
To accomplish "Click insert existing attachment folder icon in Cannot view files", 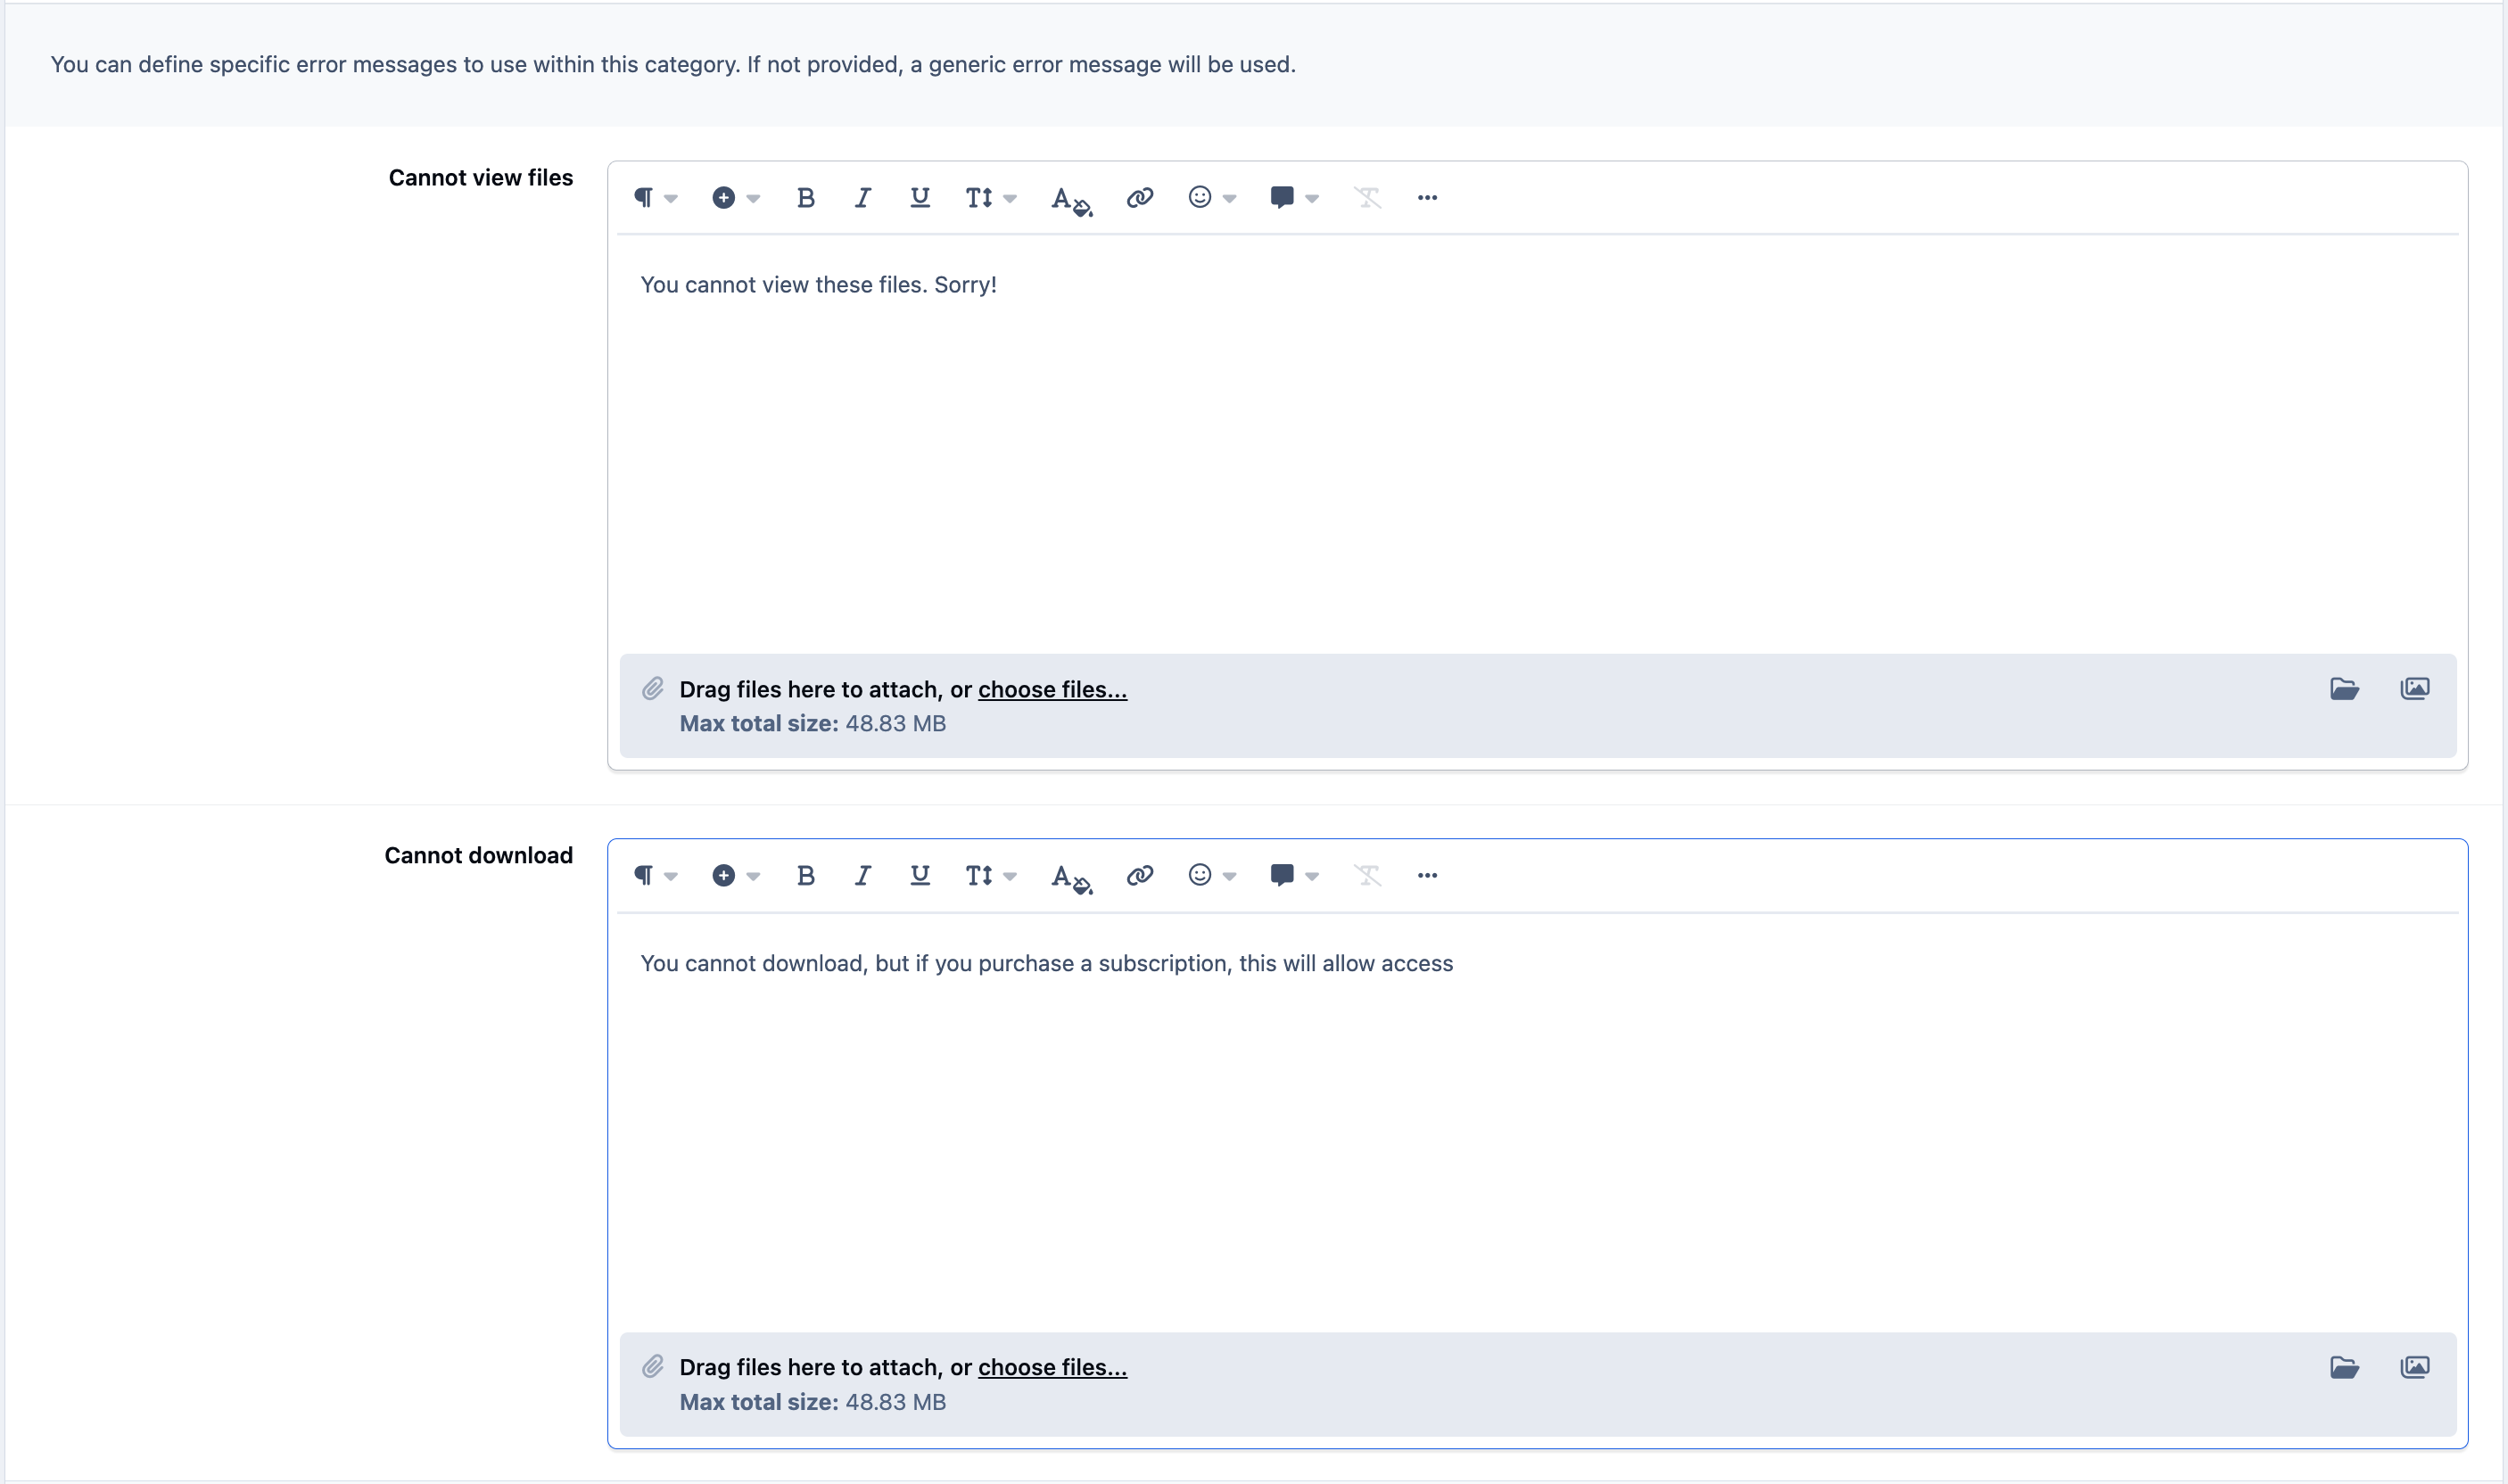I will coord(2344,689).
